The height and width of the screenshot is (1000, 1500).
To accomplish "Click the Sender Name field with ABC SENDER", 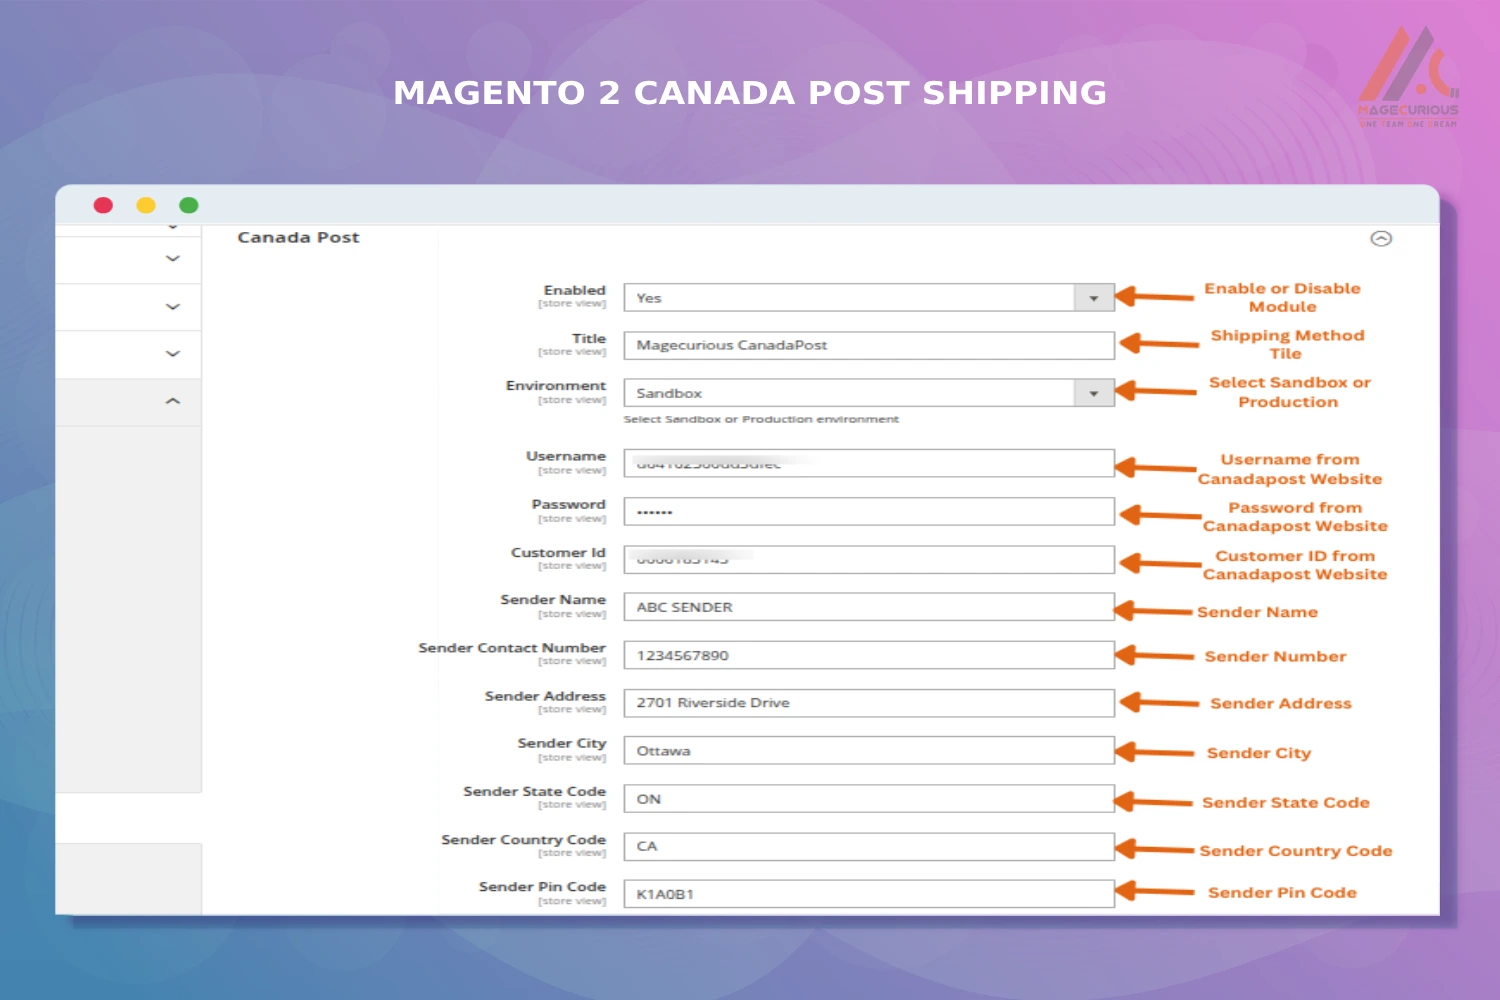I will tap(868, 607).
